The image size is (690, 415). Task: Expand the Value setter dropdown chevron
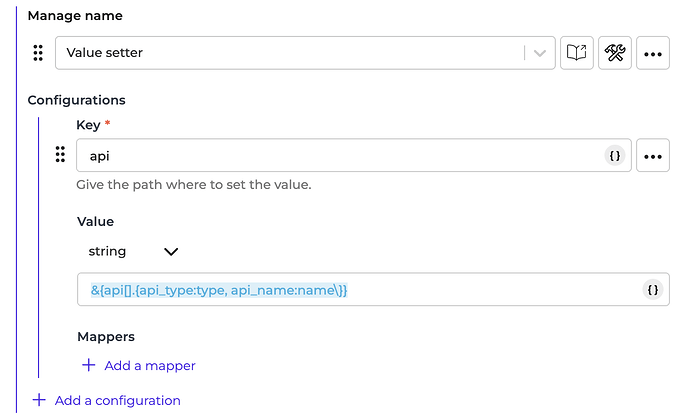[x=541, y=53]
